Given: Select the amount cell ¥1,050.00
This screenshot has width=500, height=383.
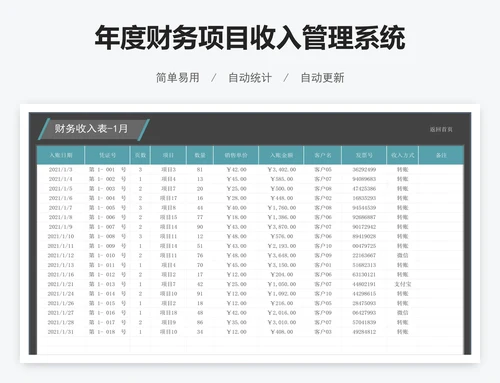Looking at the screenshot, I should click(x=282, y=284).
